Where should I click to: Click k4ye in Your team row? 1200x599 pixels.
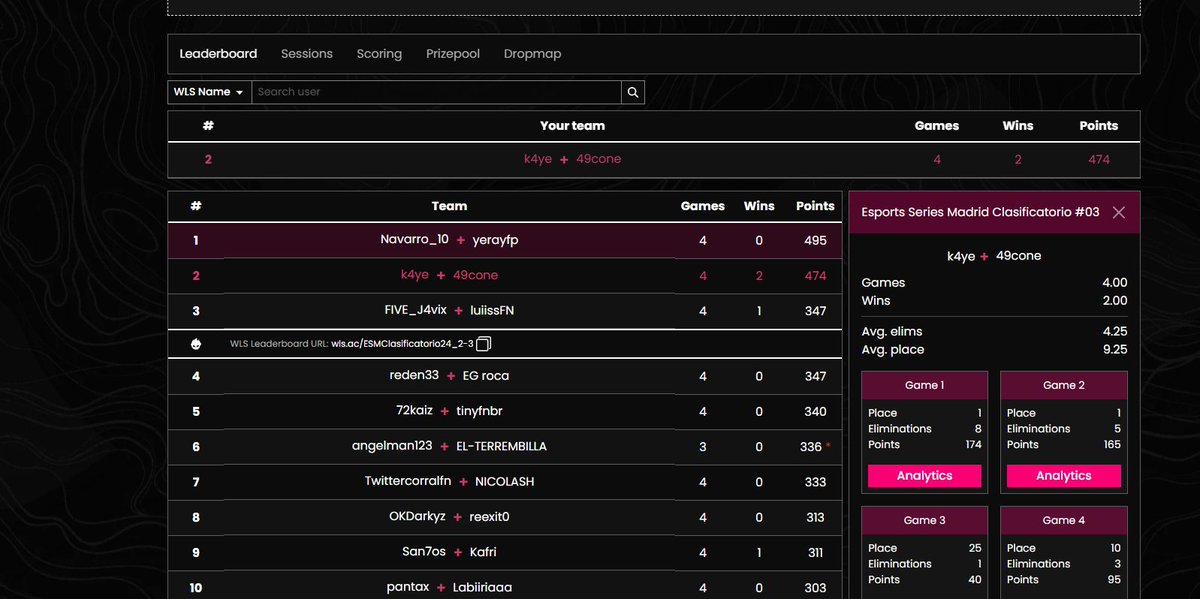538,159
